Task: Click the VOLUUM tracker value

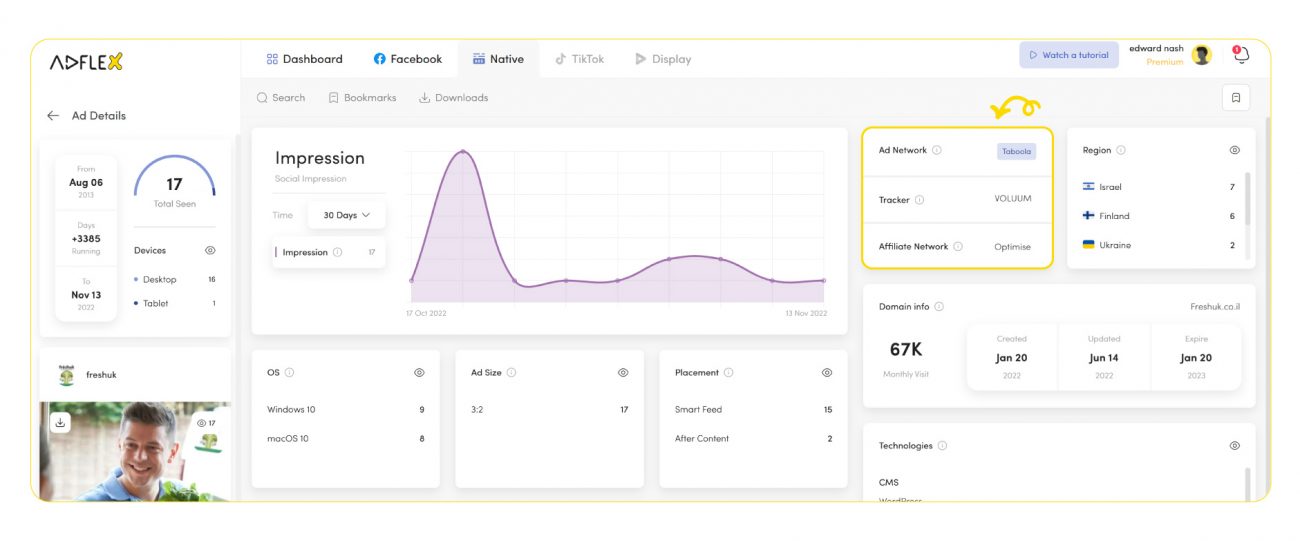Action: [1012, 200]
